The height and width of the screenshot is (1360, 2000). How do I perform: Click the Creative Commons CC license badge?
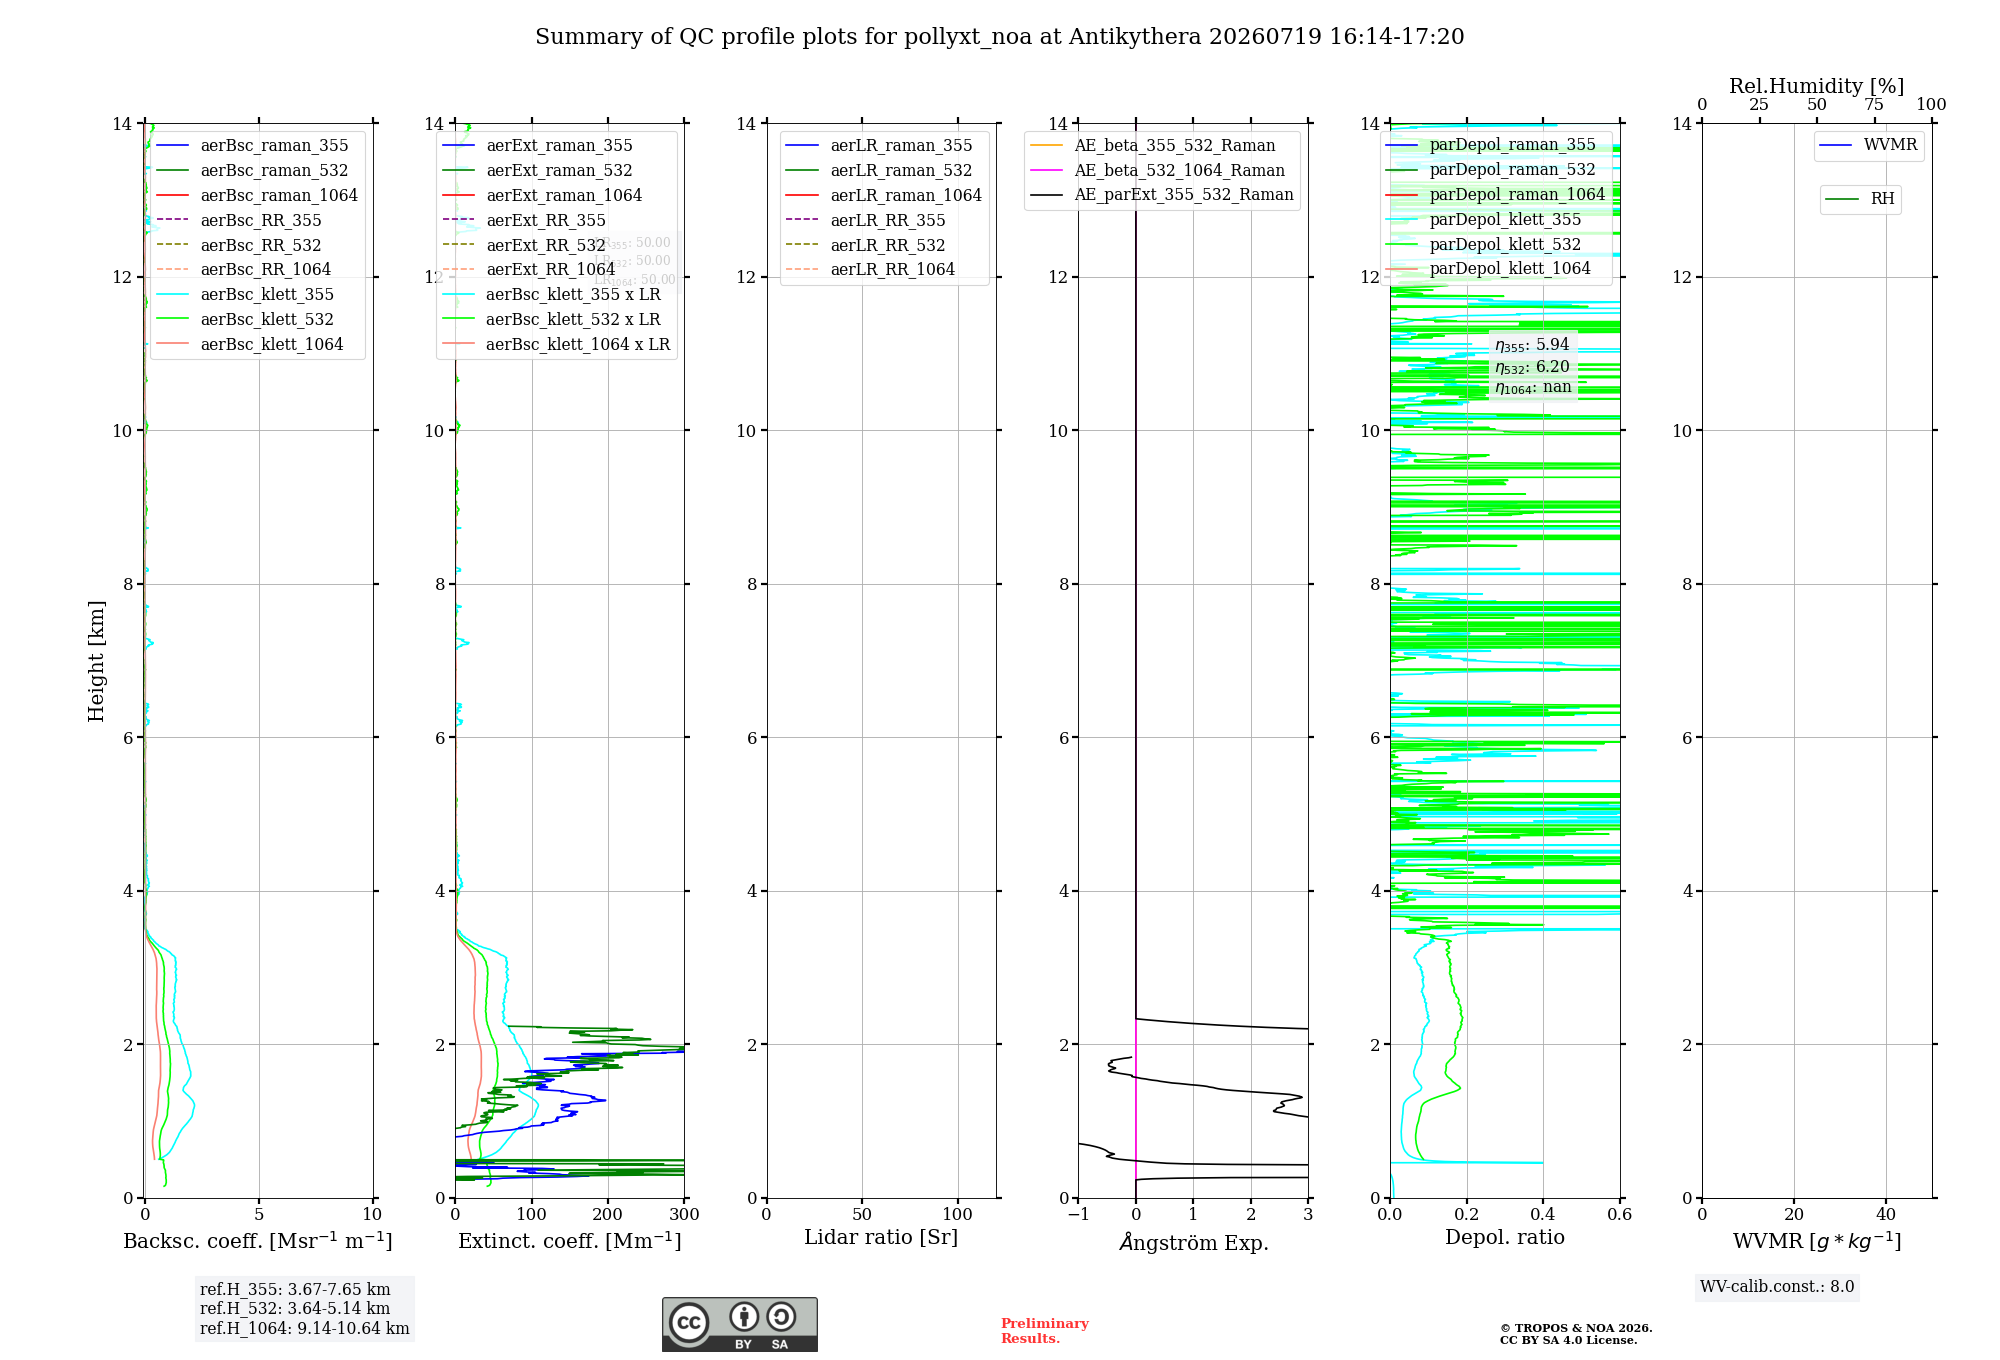(739, 1324)
